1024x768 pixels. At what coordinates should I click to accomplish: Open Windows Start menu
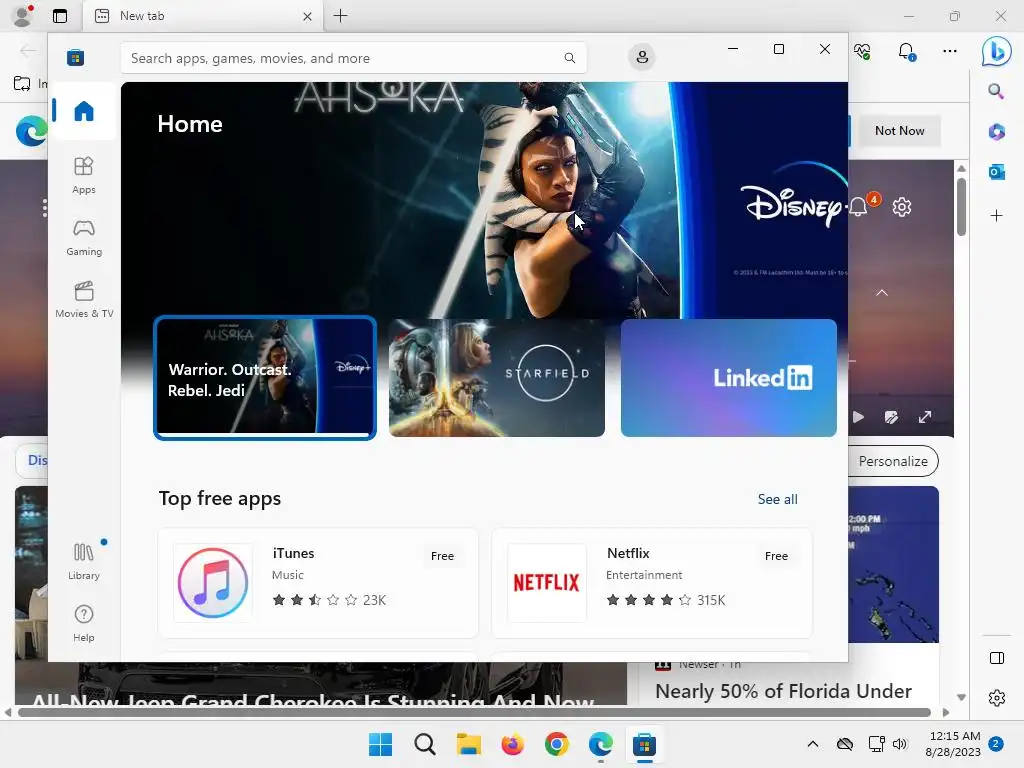[380, 744]
